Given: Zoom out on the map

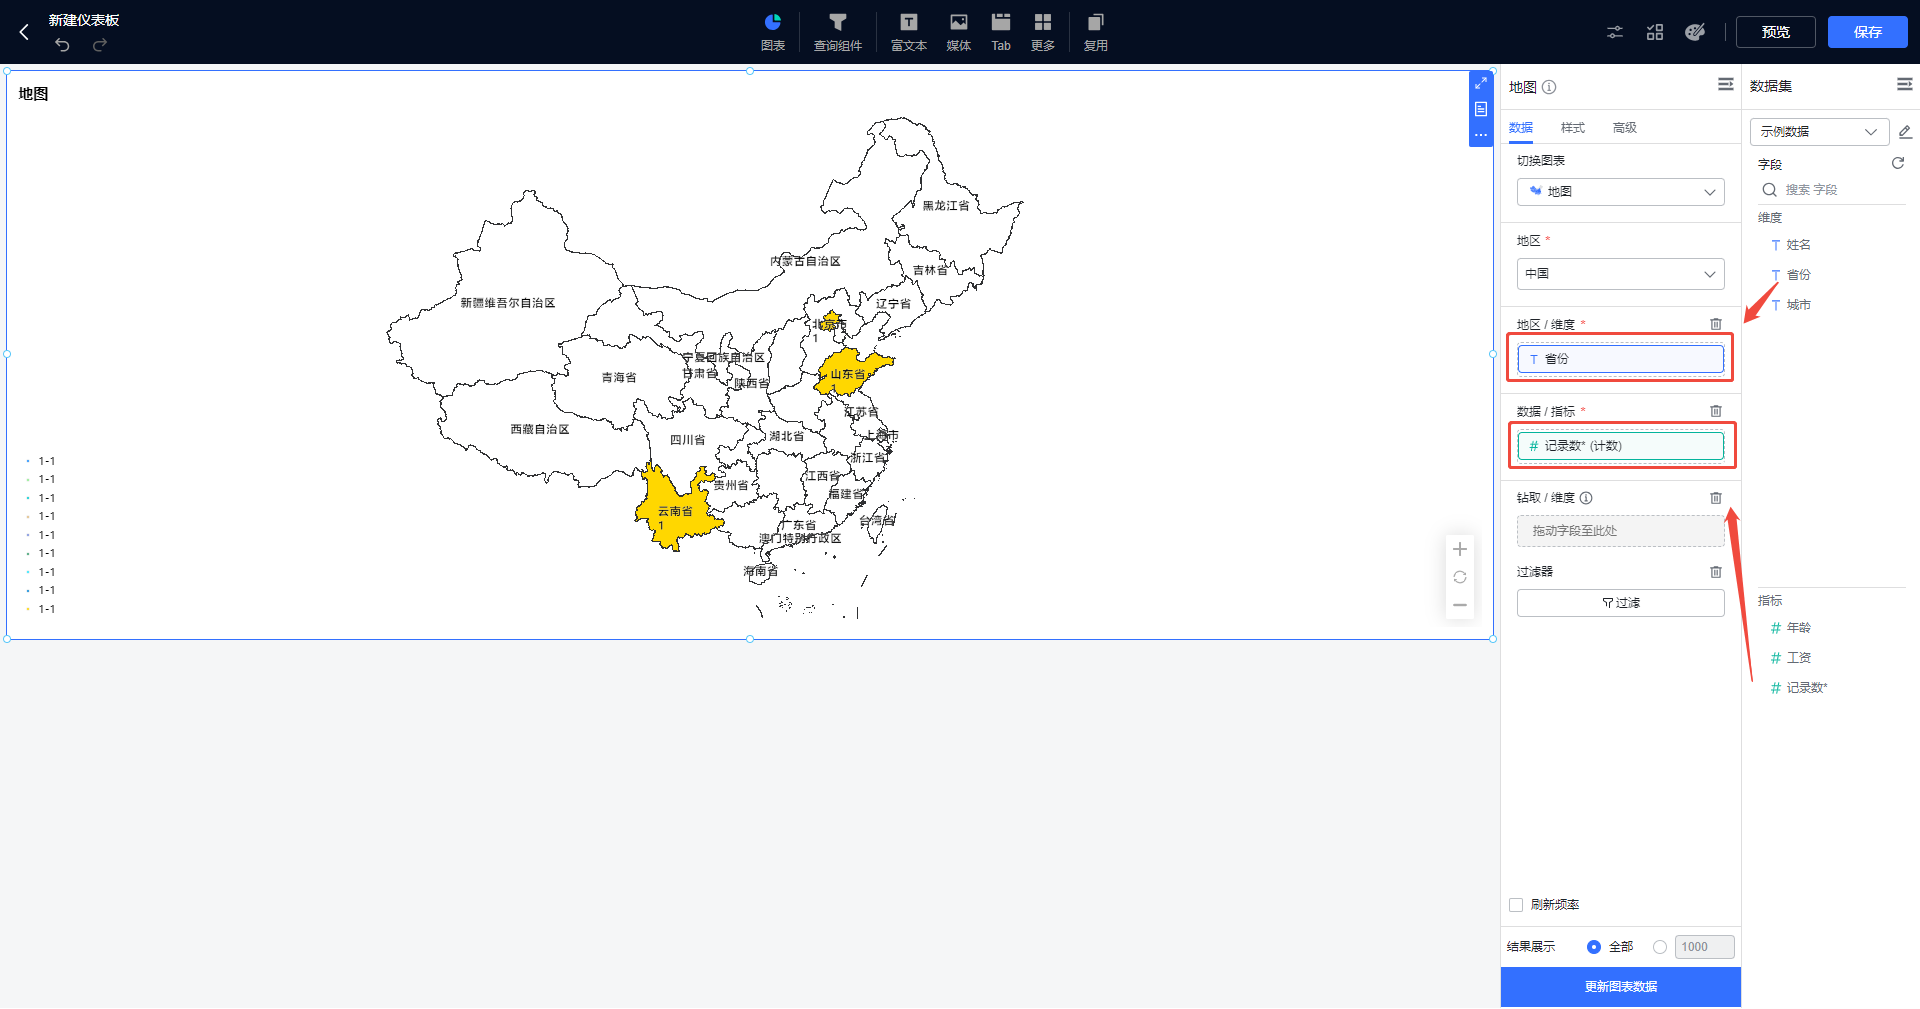Looking at the screenshot, I should pos(1460,605).
